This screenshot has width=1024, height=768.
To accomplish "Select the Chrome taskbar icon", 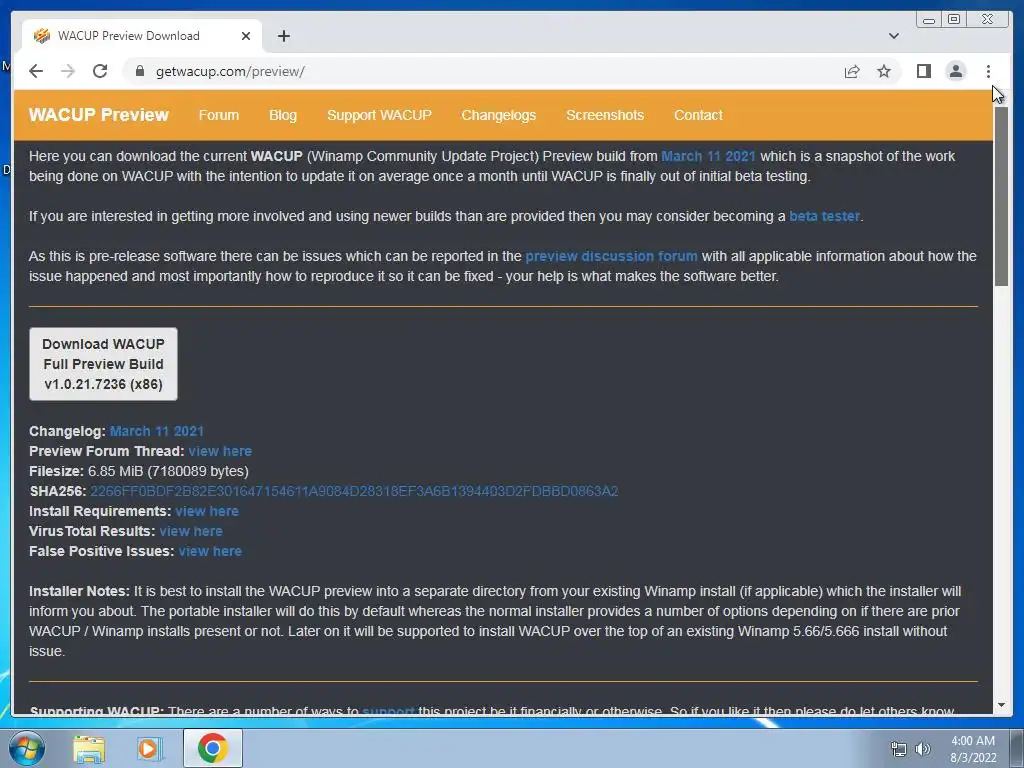I will 213,748.
